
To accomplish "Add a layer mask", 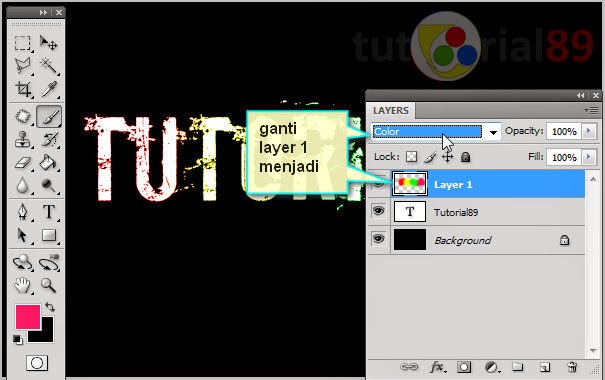I will [x=464, y=367].
